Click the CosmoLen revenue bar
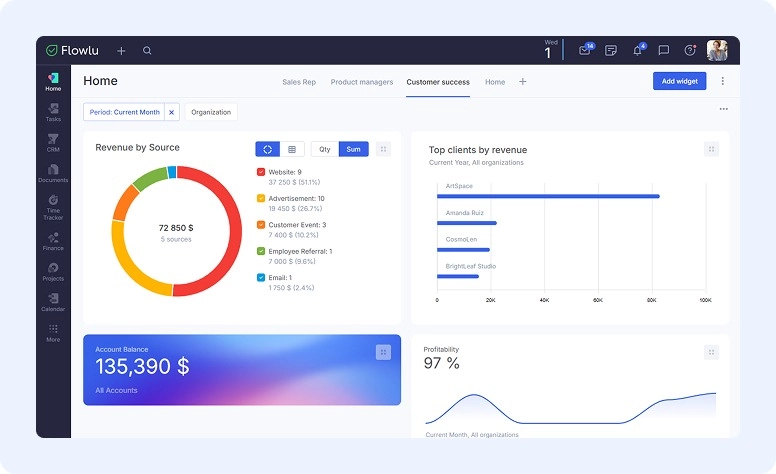776x474 pixels. coord(463,250)
